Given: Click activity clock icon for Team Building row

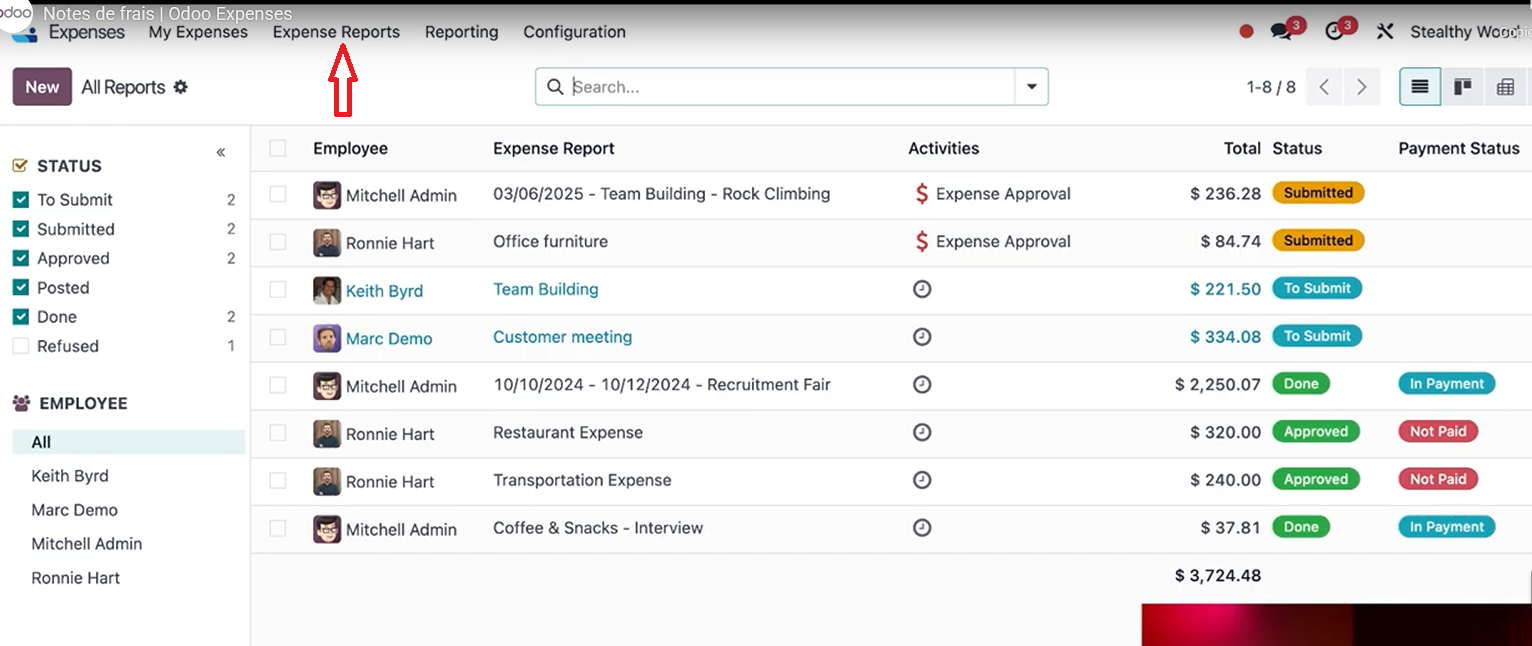Looking at the screenshot, I should (x=922, y=289).
